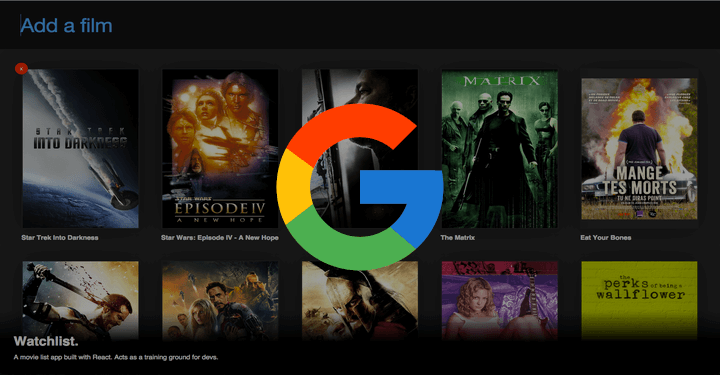Viewport: 720px width, 375px height.
Task: Click the 'Eat Your Bones' title text
Action: (606, 238)
